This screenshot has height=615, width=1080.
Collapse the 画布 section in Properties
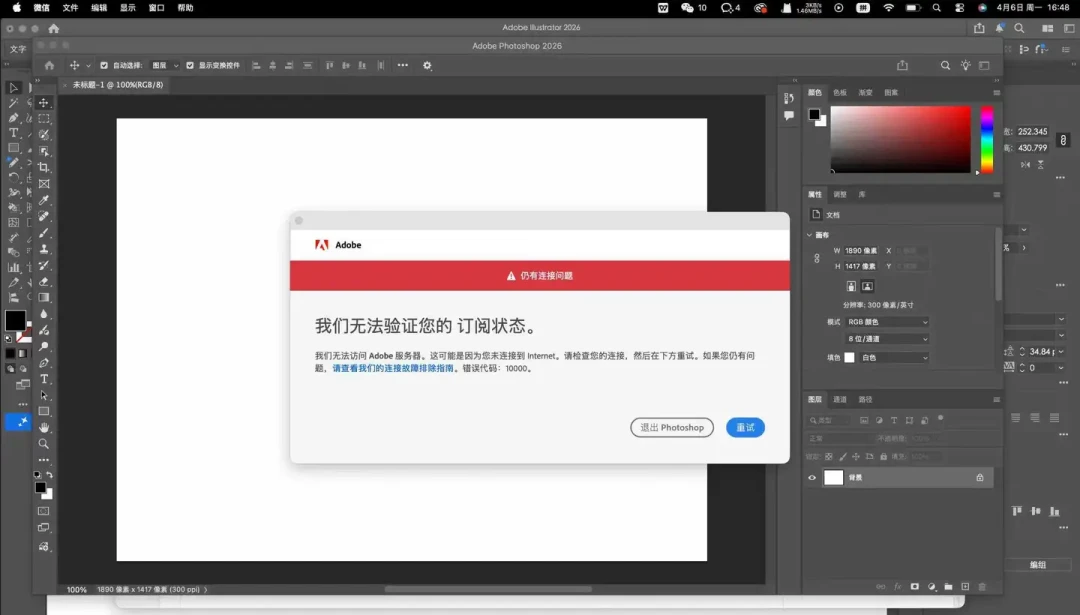pyautogui.click(x=810, y=235)
